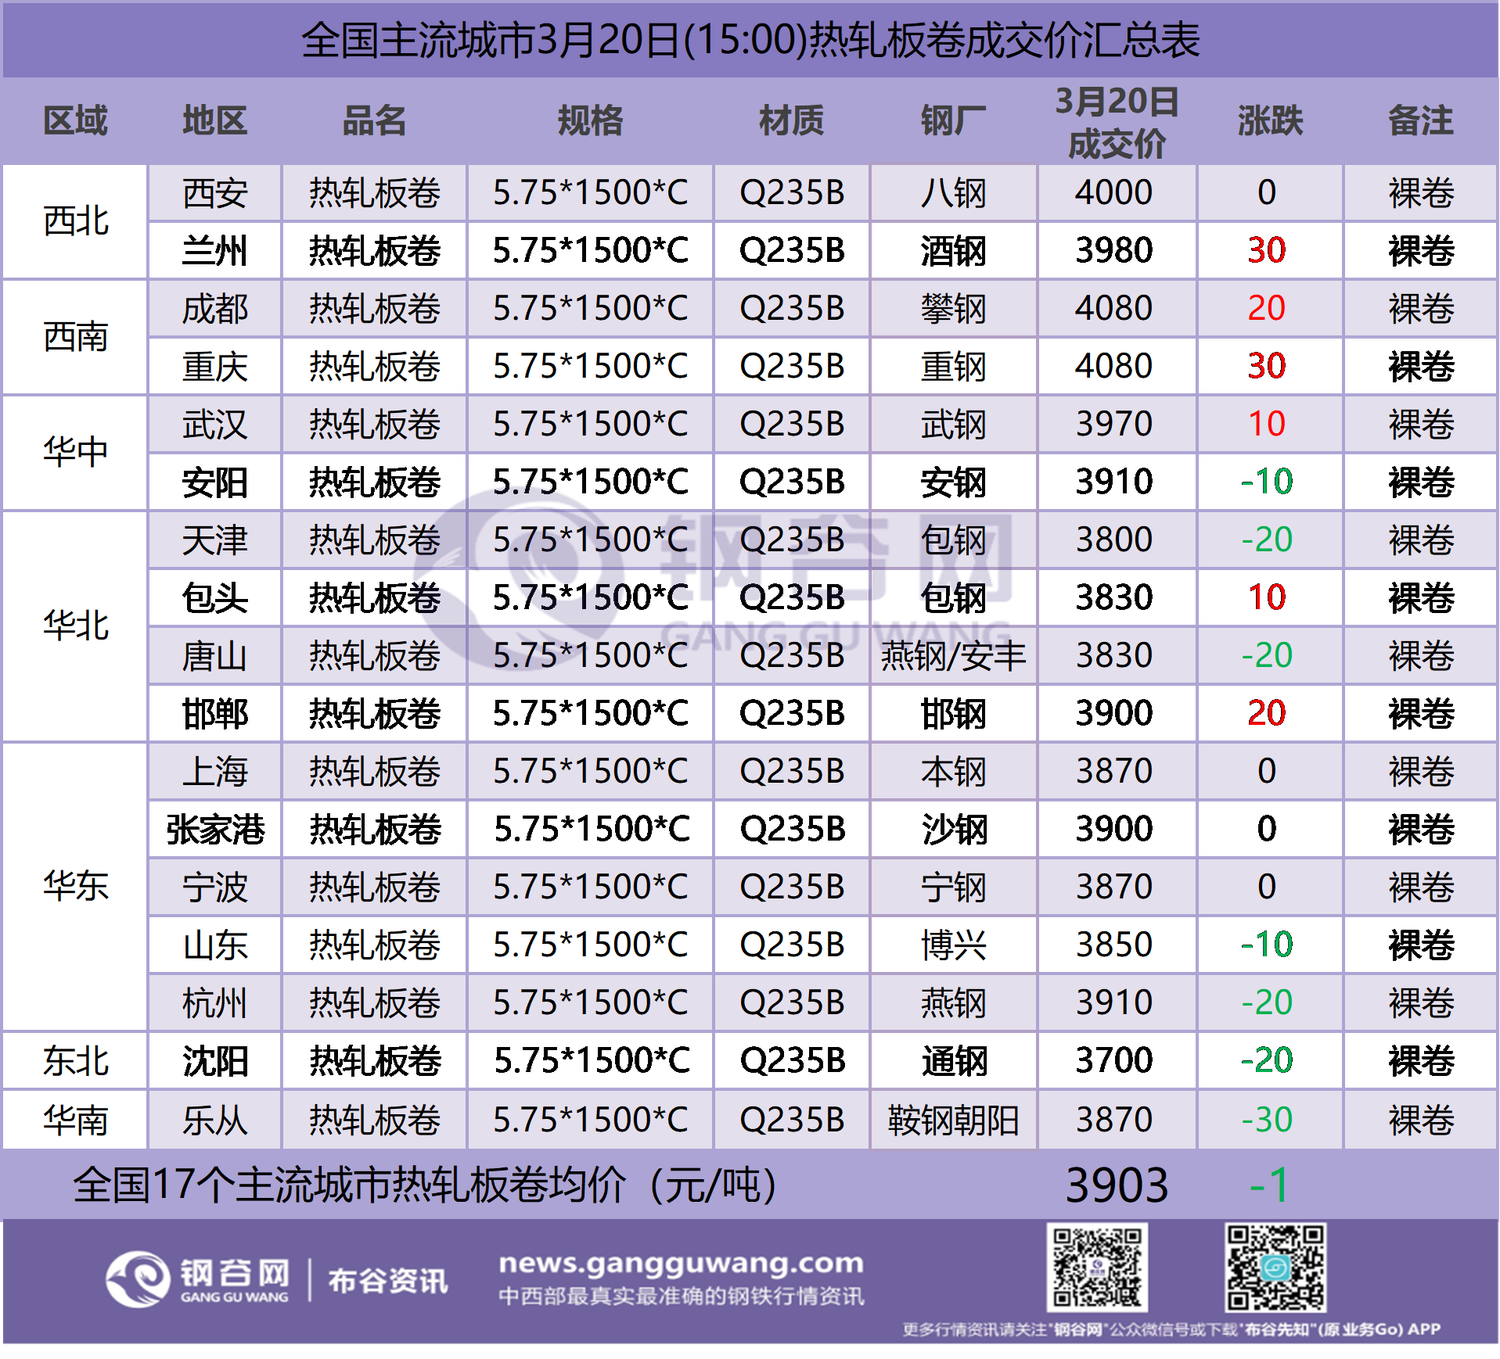Select the 华东 region cell
This screenshot has height=1359, width=1500.
(x=75, y=887)
